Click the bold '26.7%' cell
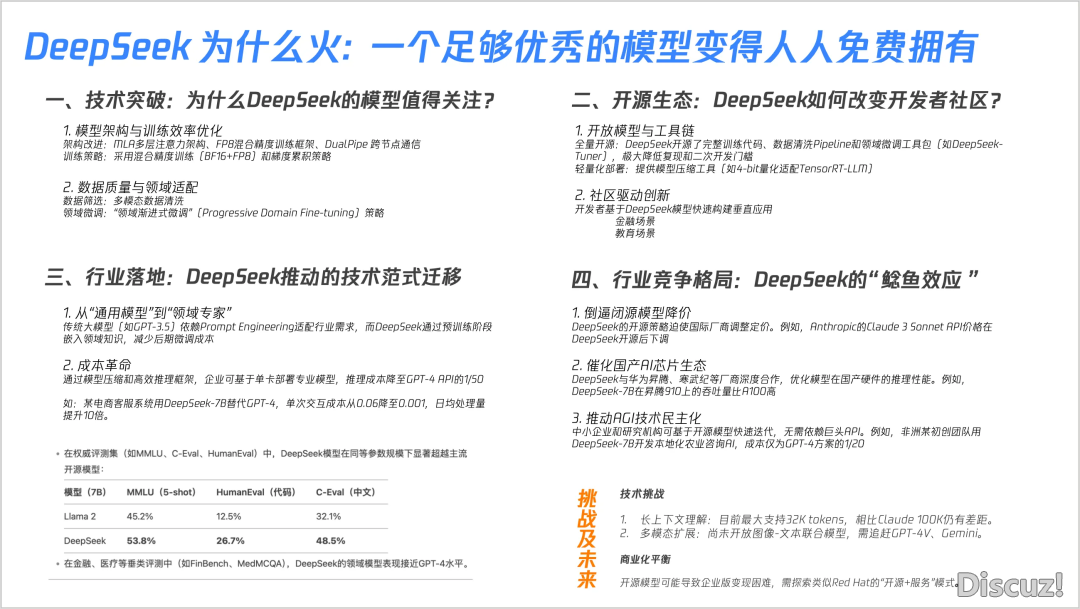Screen dimensions: 1080x609 (x=230, y=541)
